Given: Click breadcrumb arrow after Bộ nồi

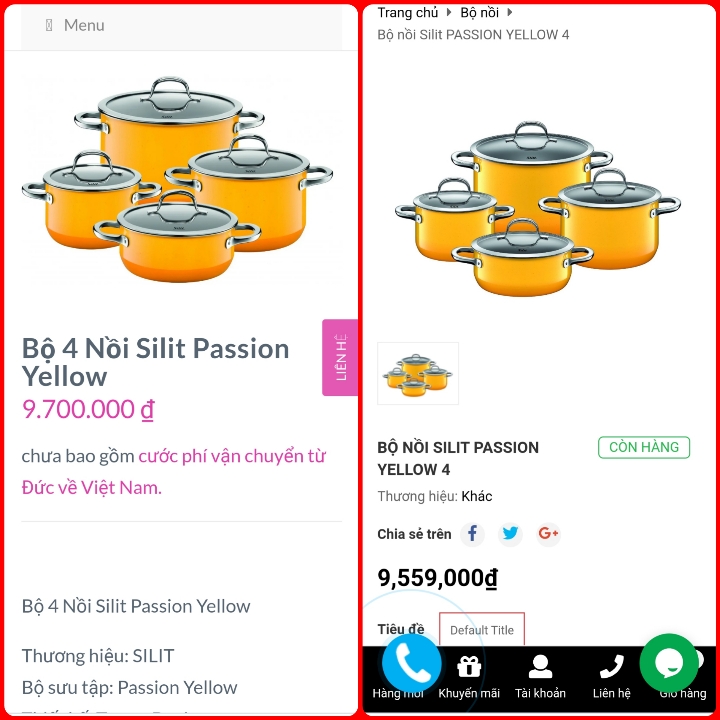Looking at the screenshot, I should (x=510, y=12).
